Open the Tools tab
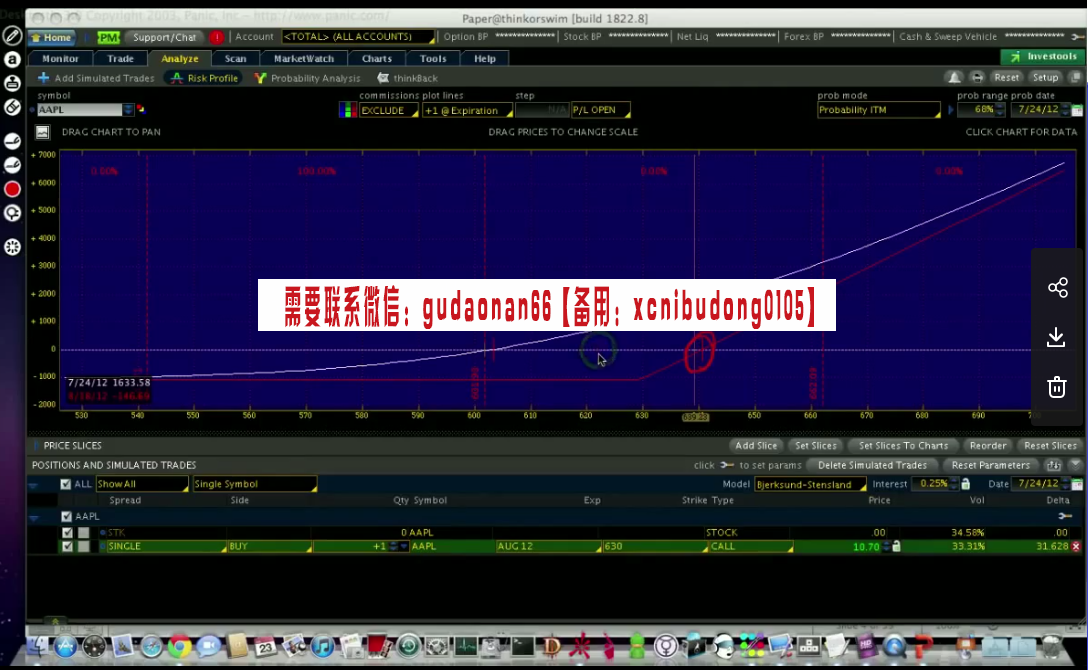This screenshot has width=1088, height=670. (x=433, y=59)
